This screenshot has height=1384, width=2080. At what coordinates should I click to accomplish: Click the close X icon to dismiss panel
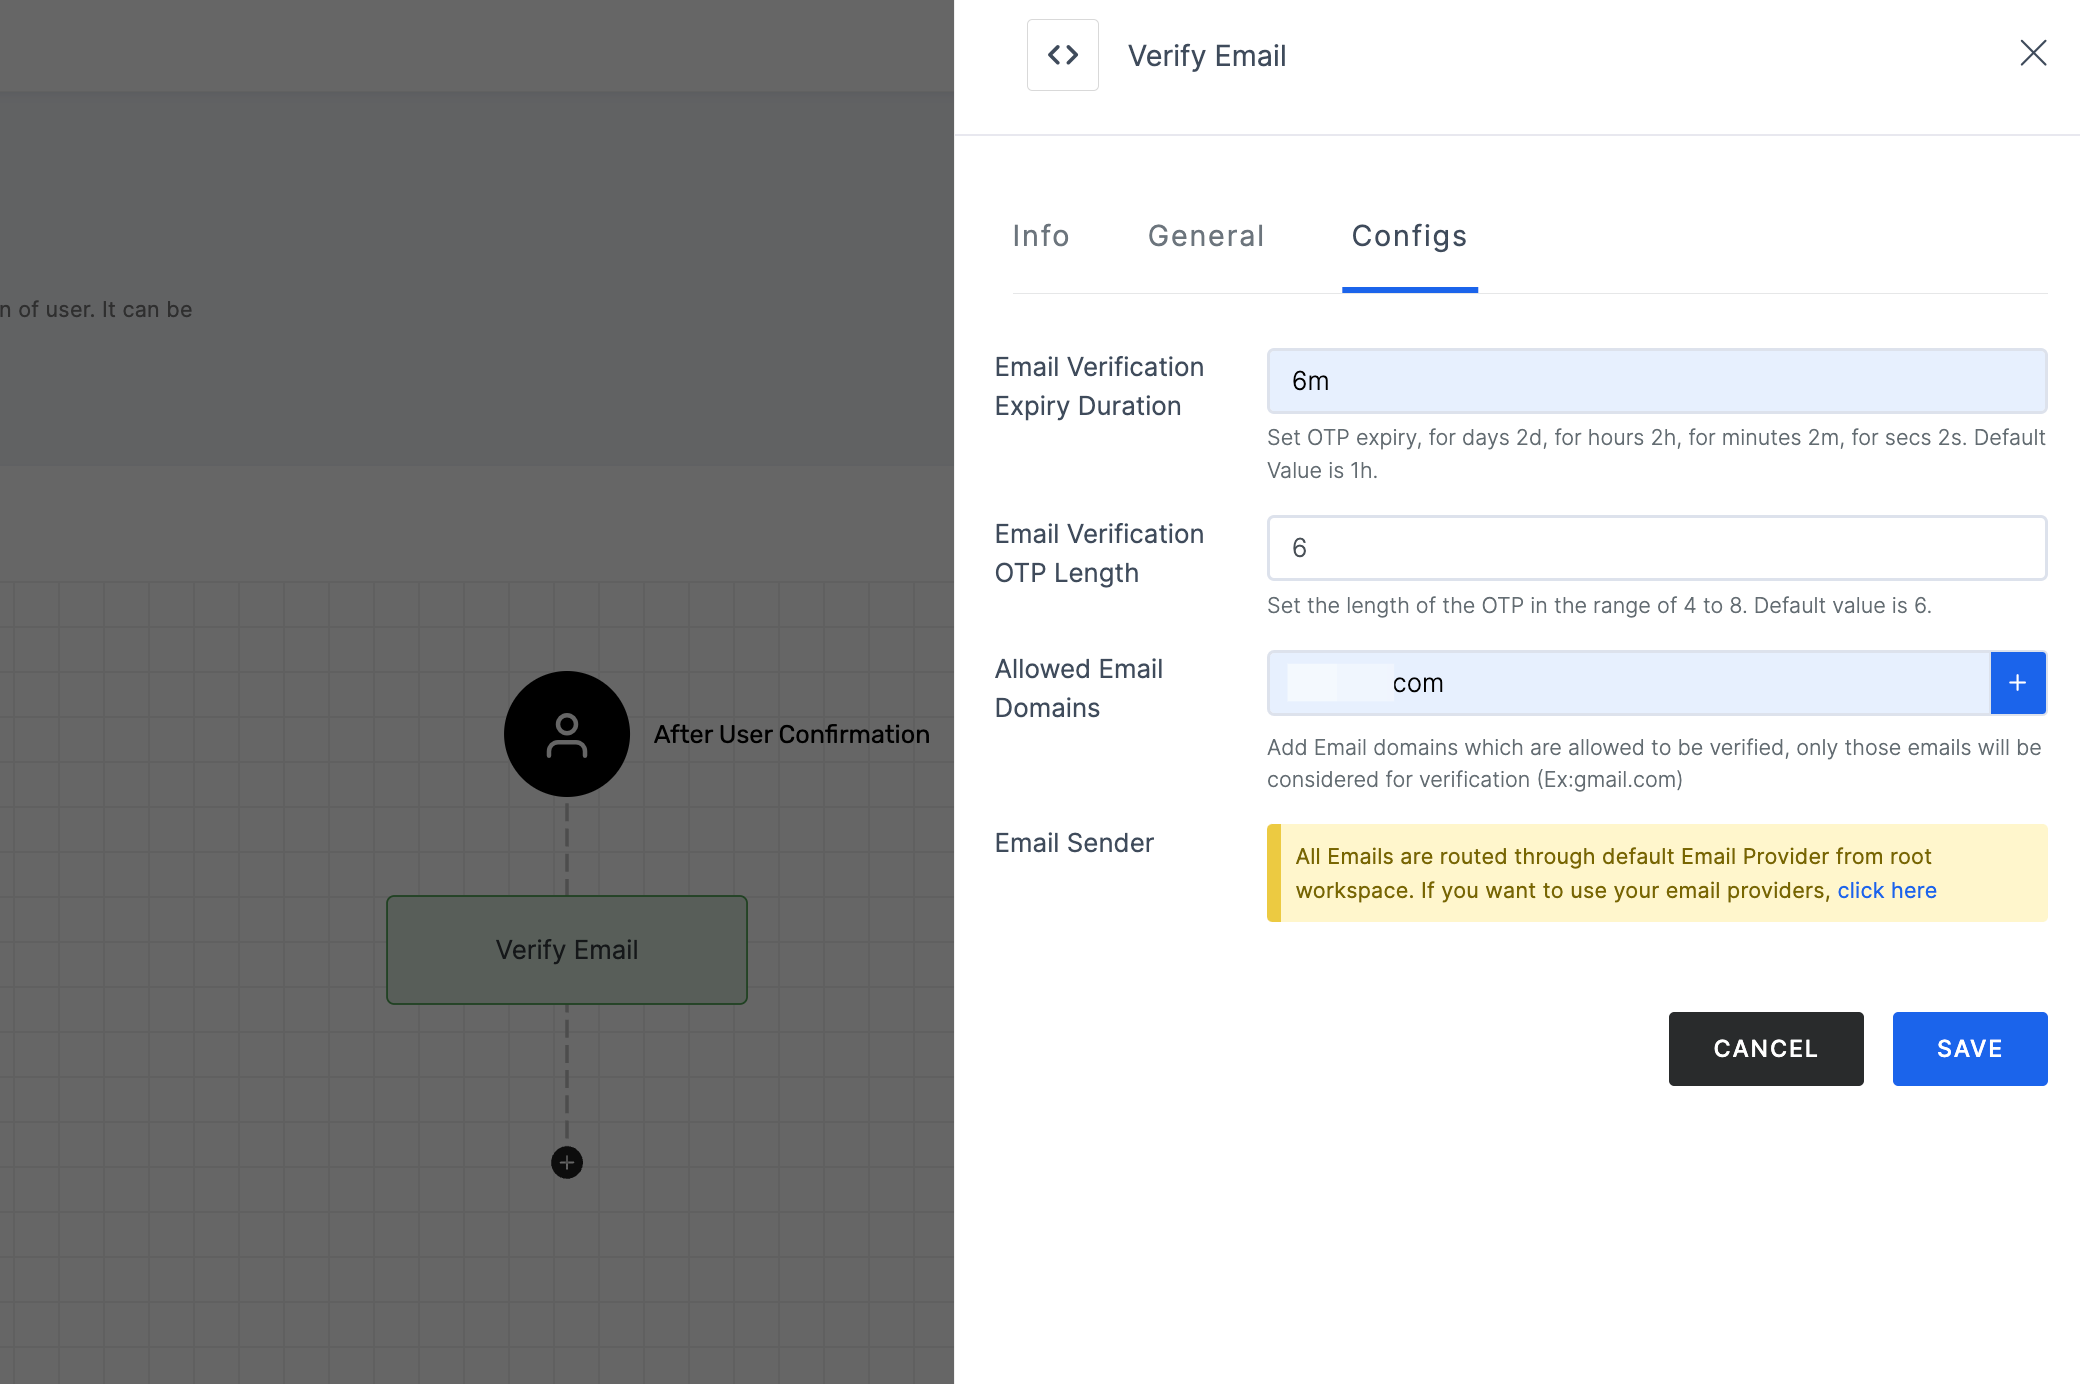coord(2034,54)
